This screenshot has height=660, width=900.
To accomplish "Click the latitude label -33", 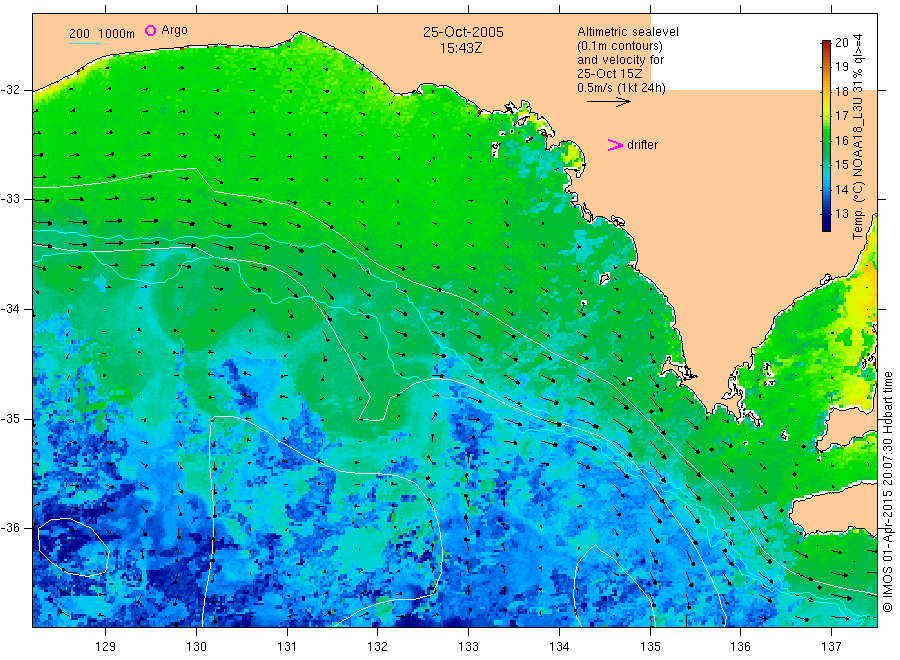I will [10, 199].
